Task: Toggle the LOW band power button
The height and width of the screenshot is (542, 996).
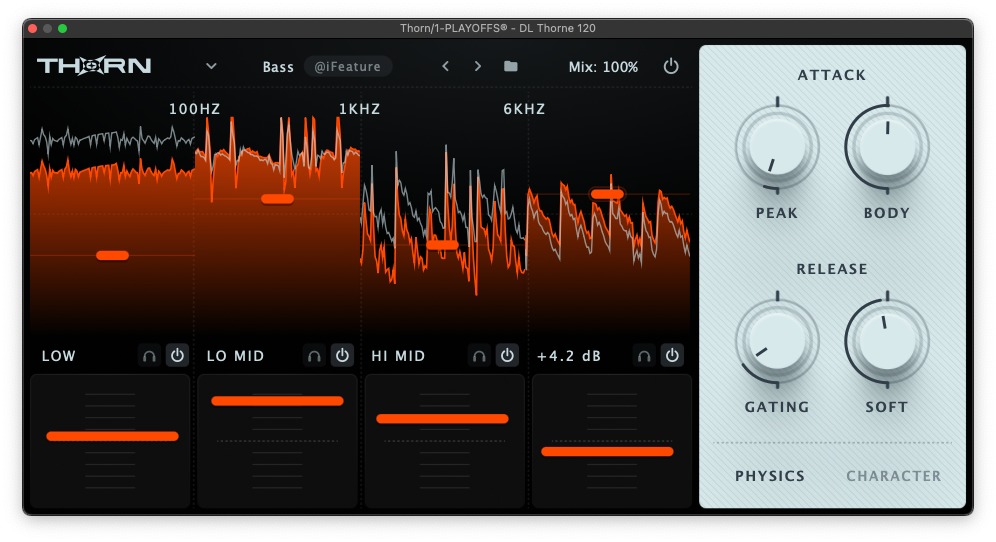Action: coord(177,356)
